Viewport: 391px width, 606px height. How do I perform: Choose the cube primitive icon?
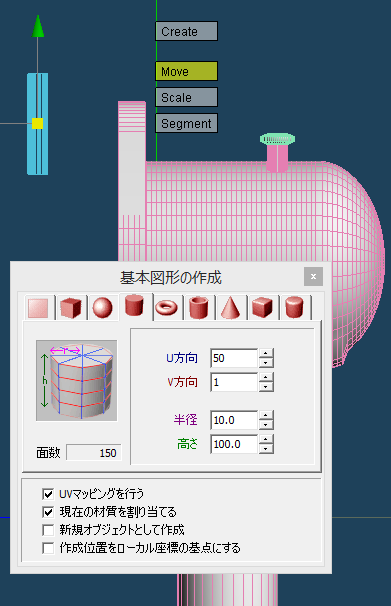coord(71,308)
